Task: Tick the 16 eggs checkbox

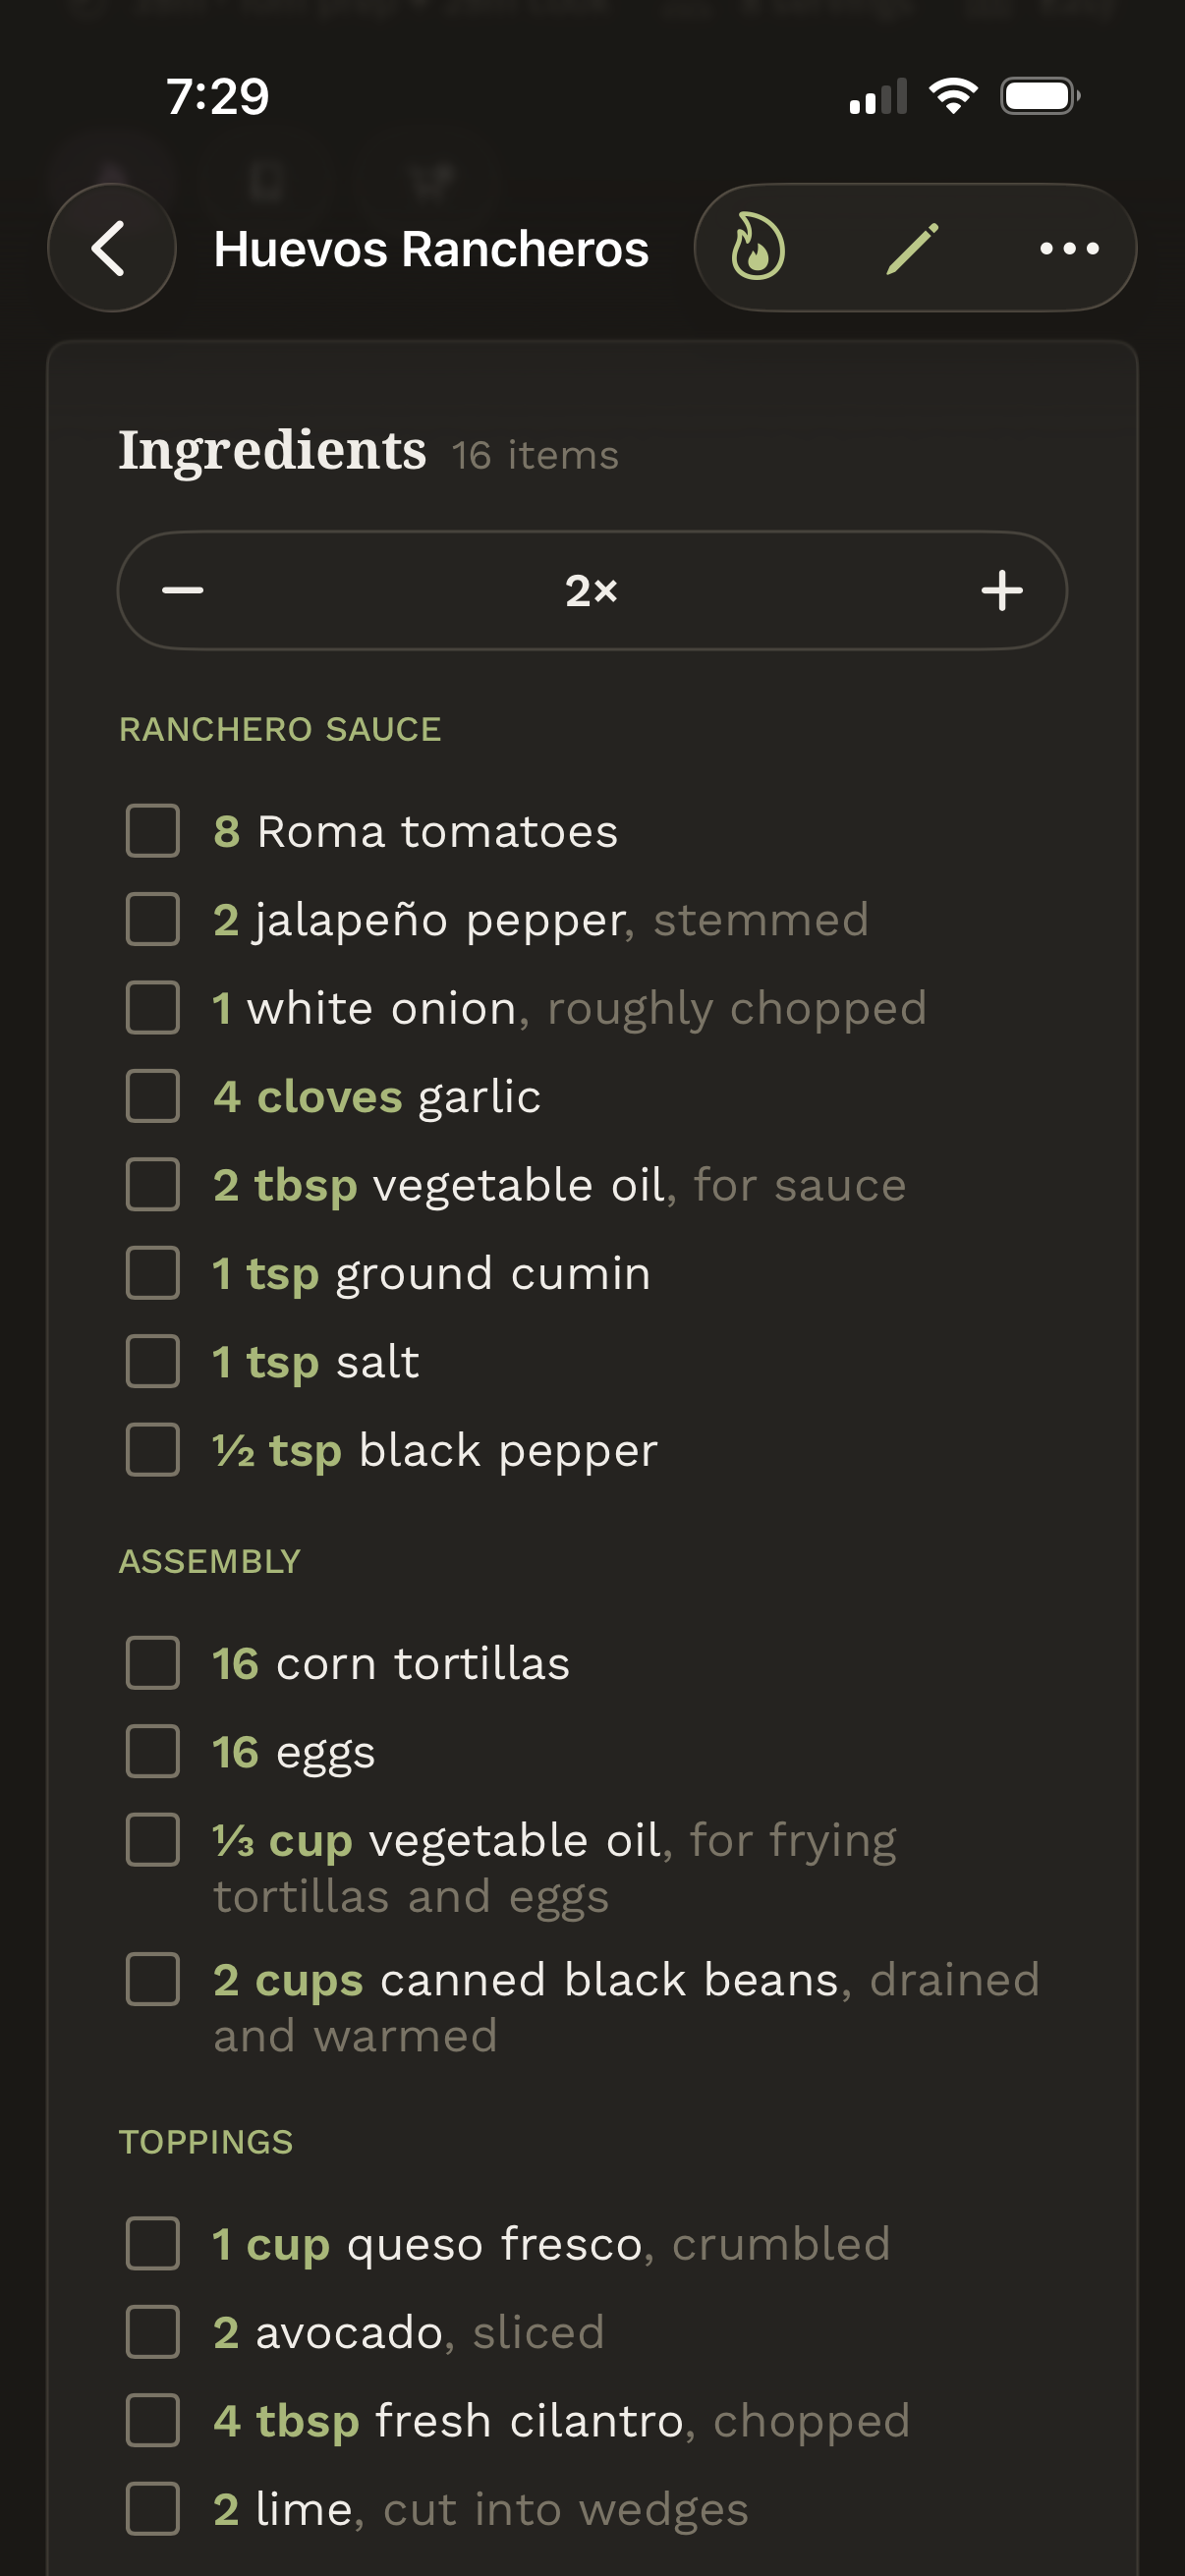Action: click(153, 1752)
